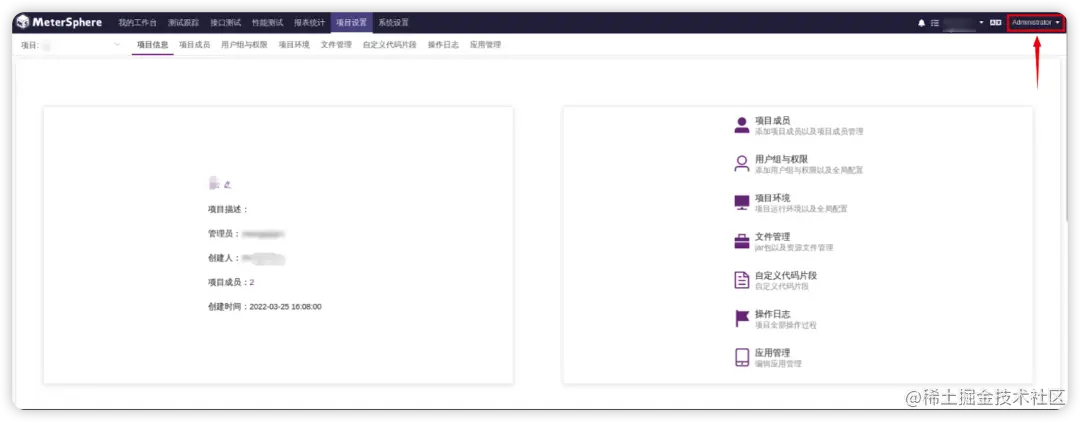Click the MeterSphere logo
The height and width of the screenshot is (422, 1080).
click(x=59, y=22)
